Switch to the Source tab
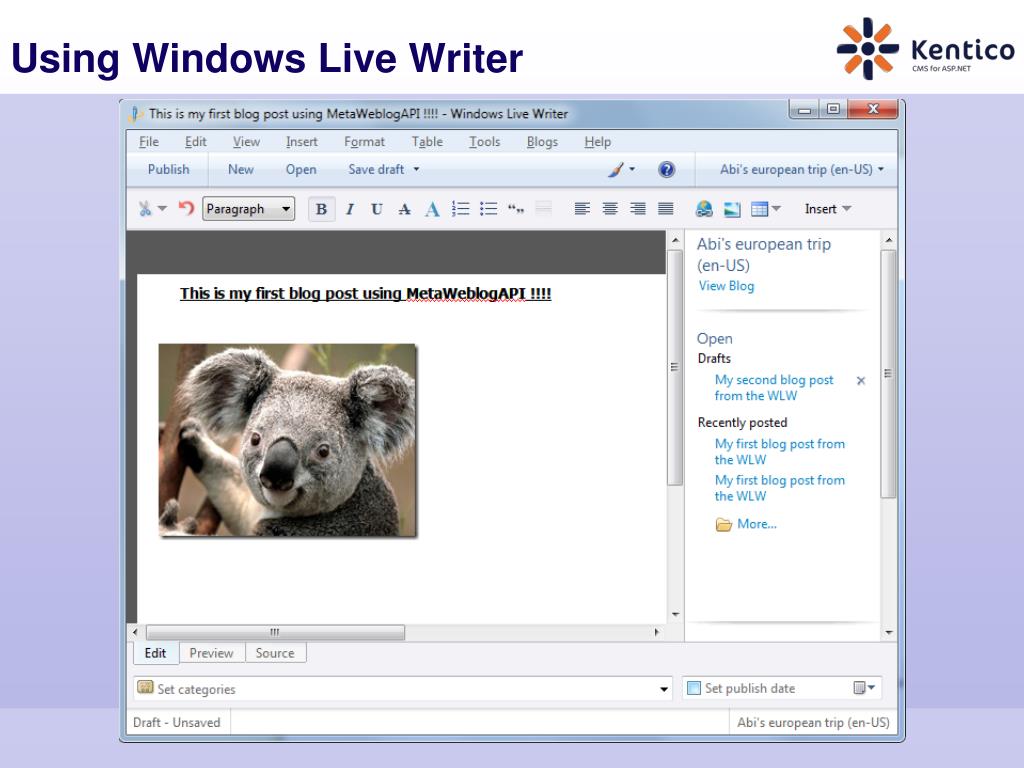The image size is (1024, 768). coord(274,653)
